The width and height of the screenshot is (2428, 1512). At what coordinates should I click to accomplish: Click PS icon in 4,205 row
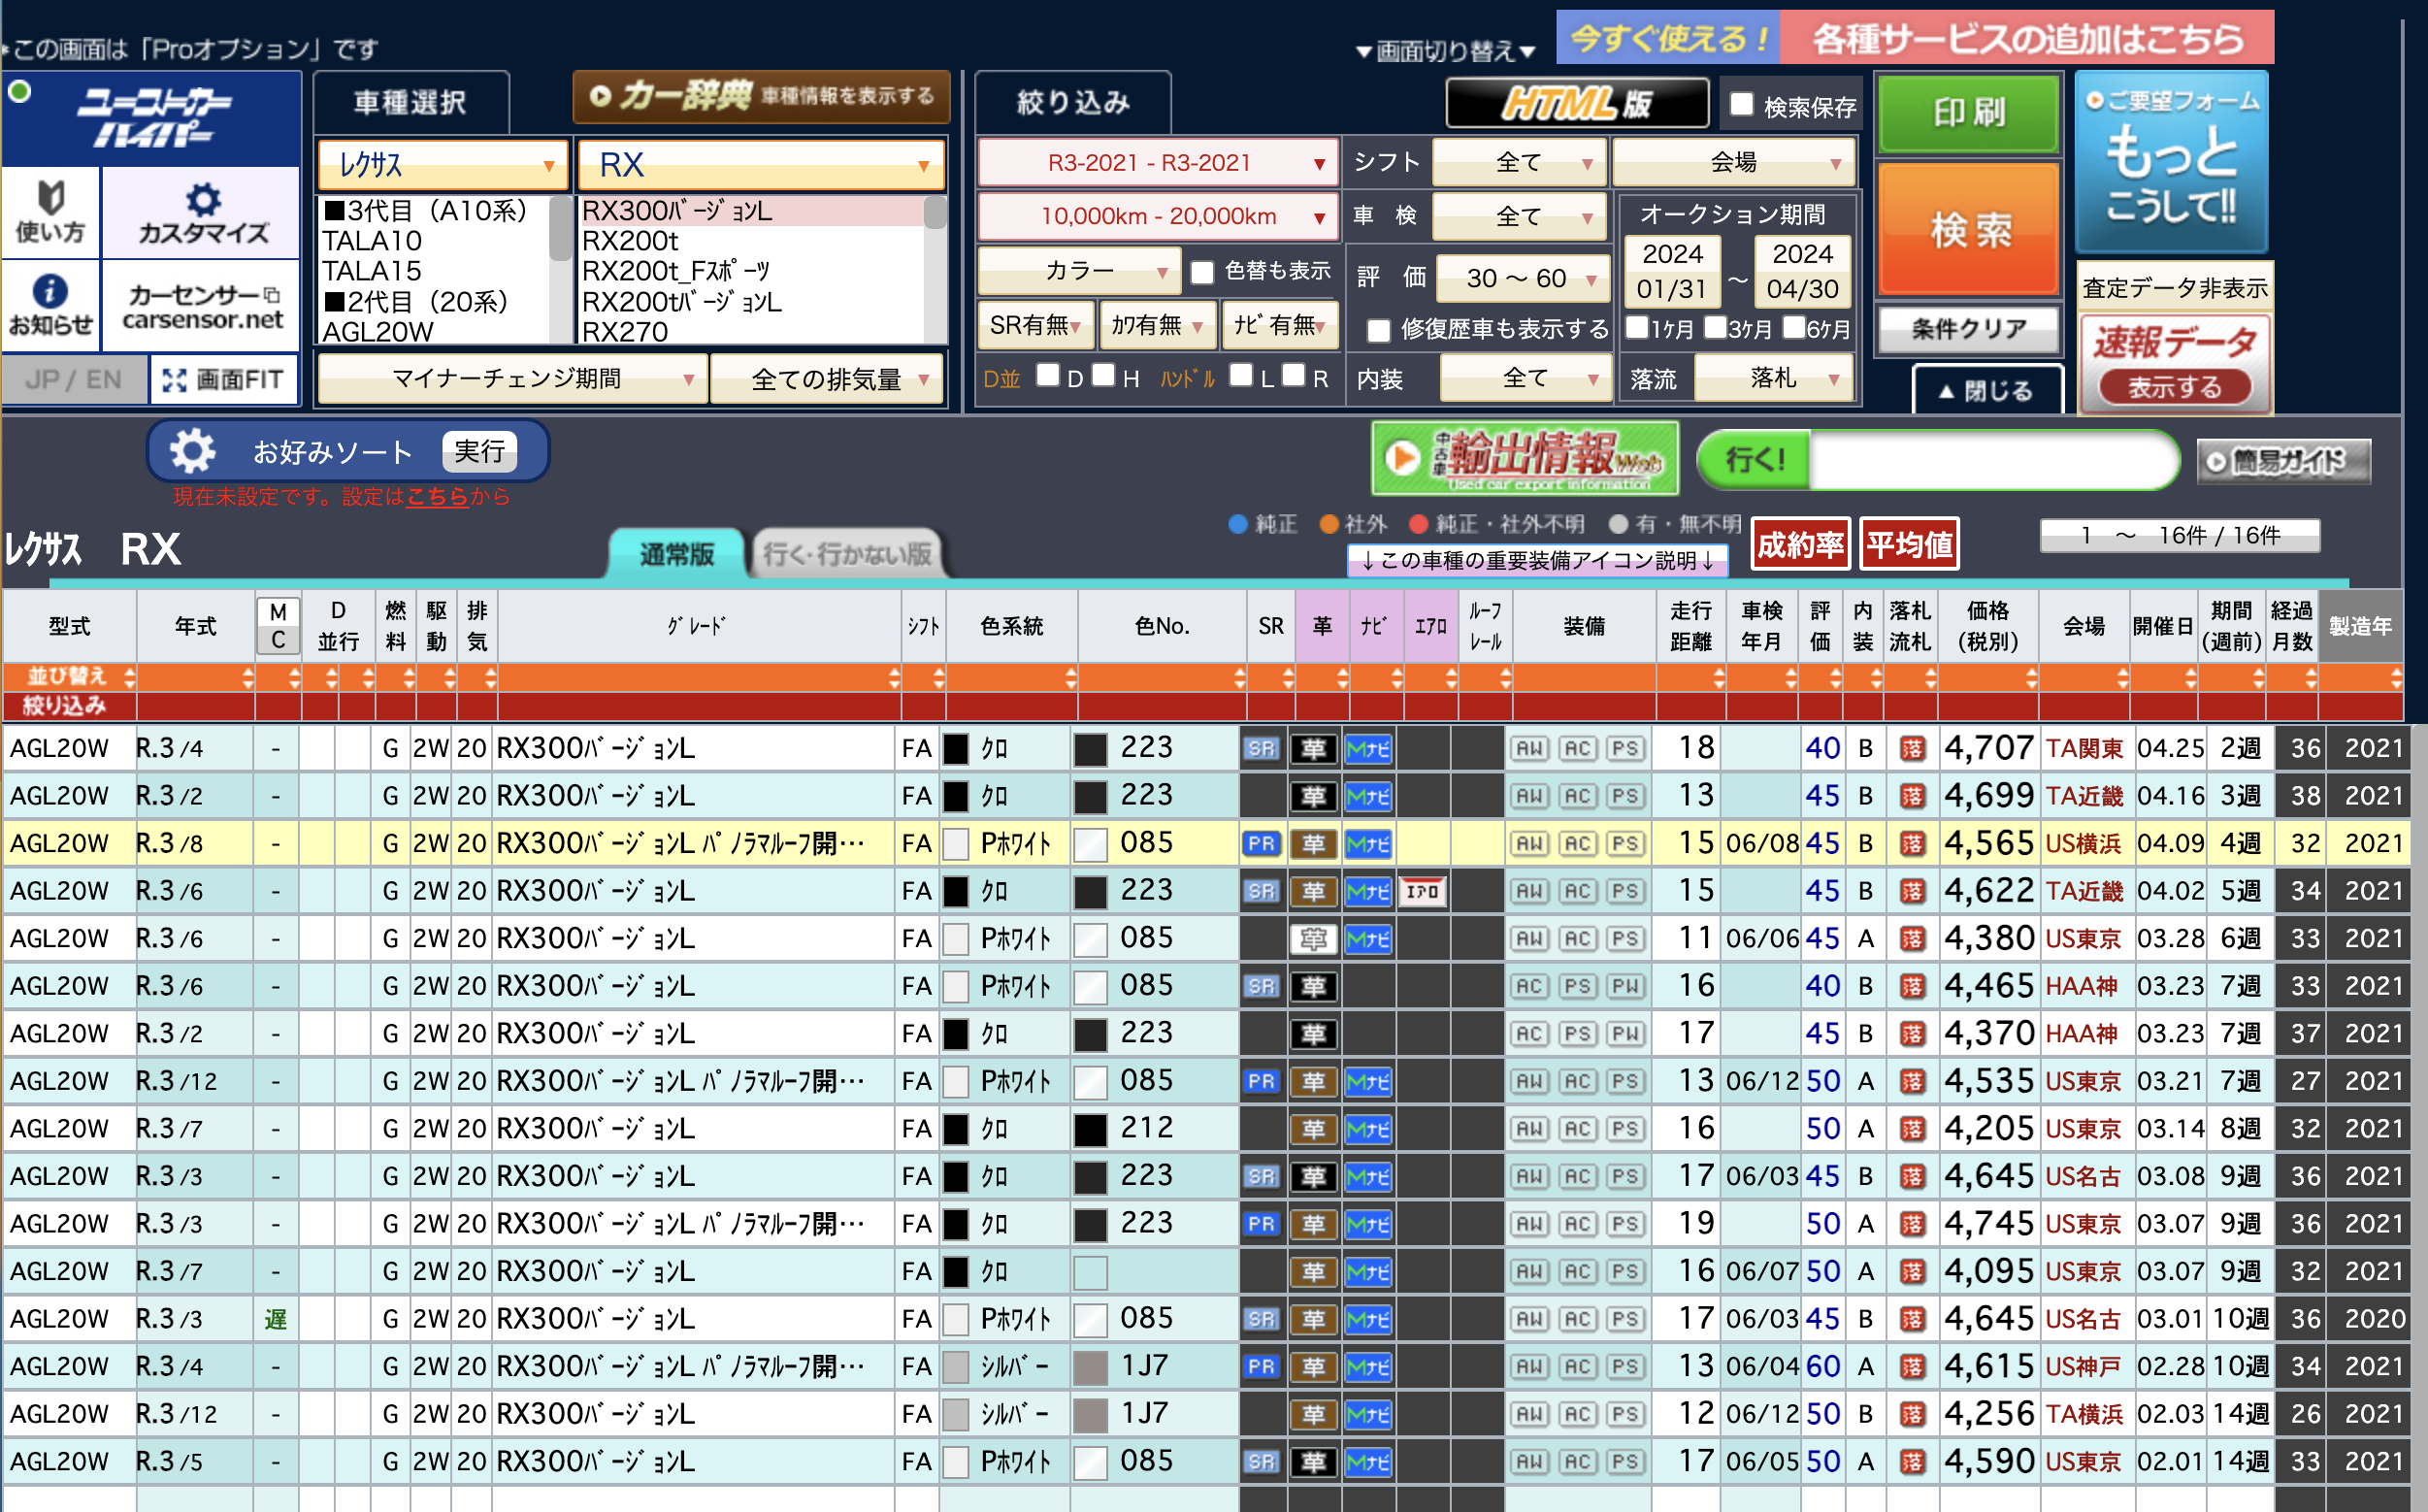pos(1625,1129)
